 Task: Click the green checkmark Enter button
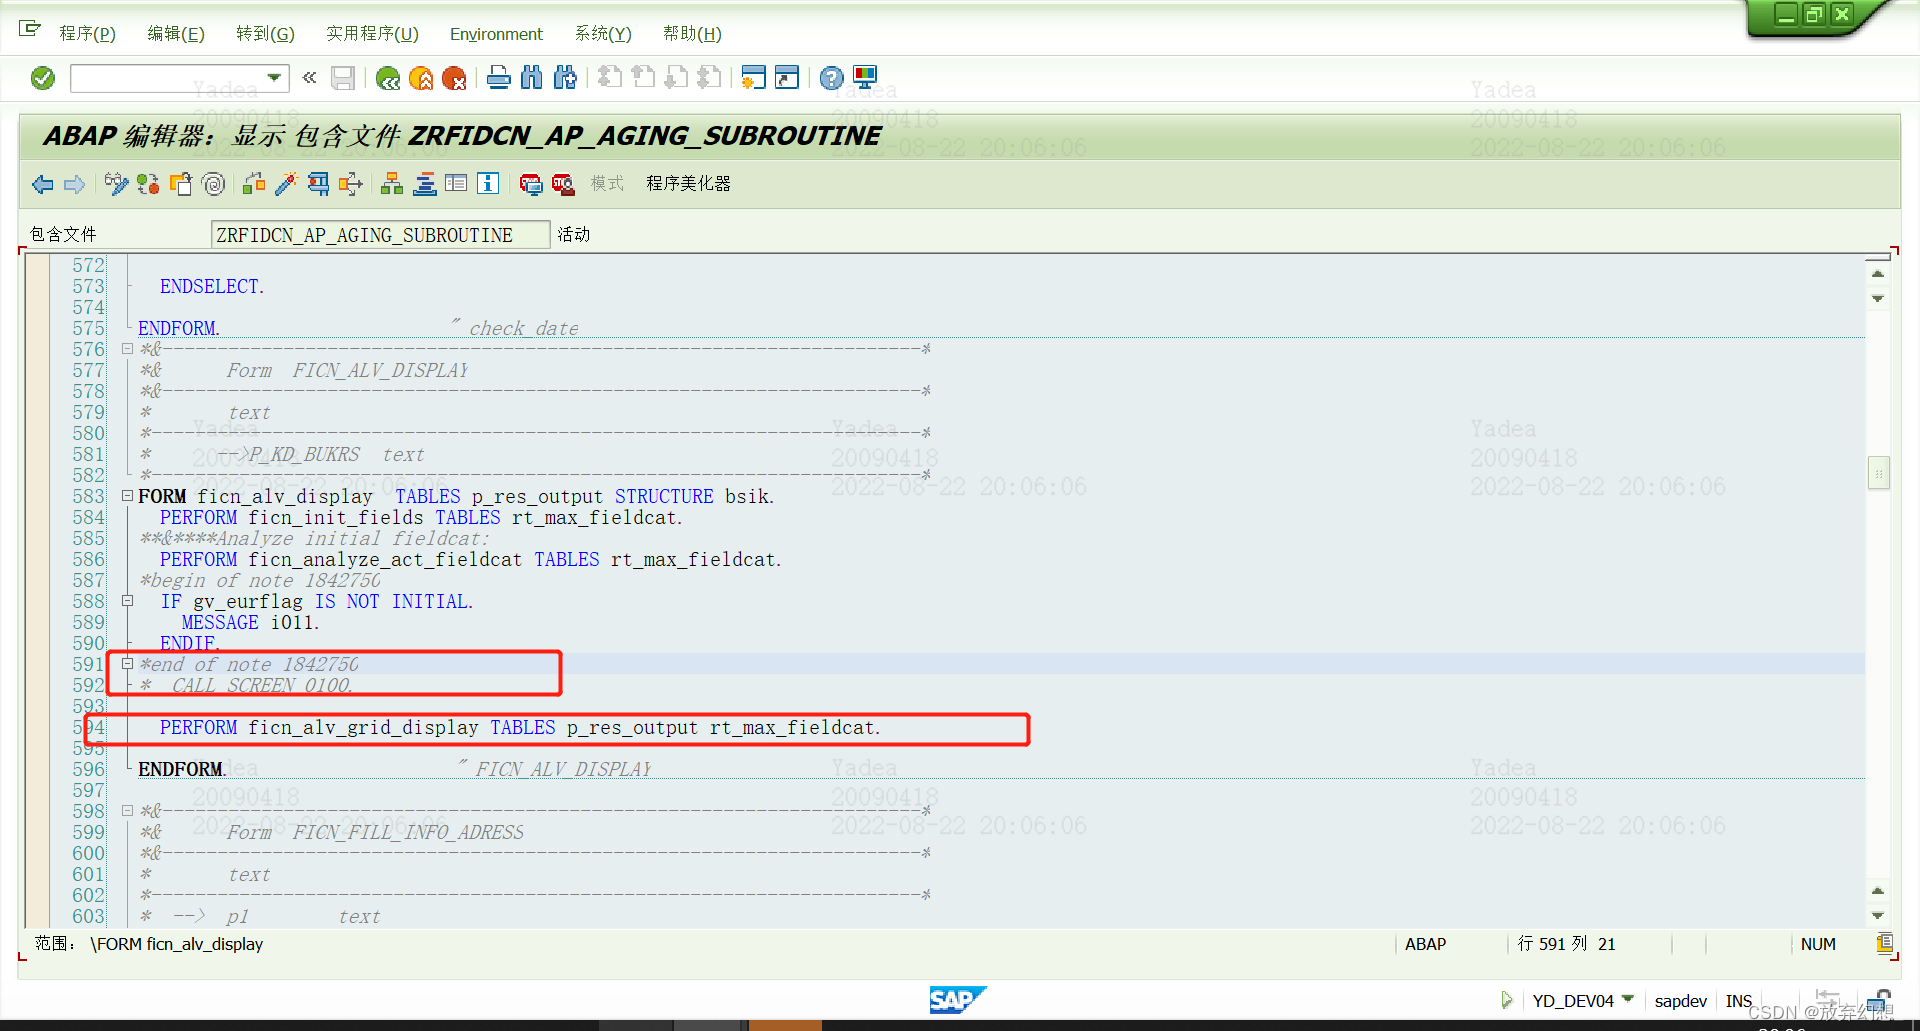pyautogui.click(x=42, y=77)
